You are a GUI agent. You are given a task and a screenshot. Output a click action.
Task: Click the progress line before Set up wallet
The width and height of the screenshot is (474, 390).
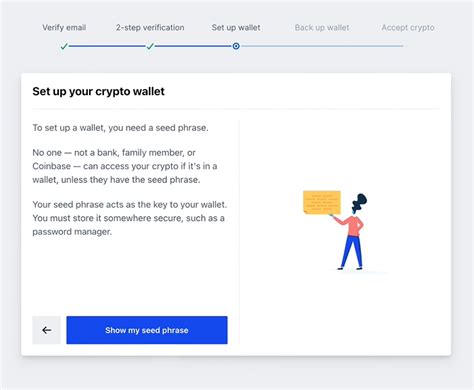193,46
